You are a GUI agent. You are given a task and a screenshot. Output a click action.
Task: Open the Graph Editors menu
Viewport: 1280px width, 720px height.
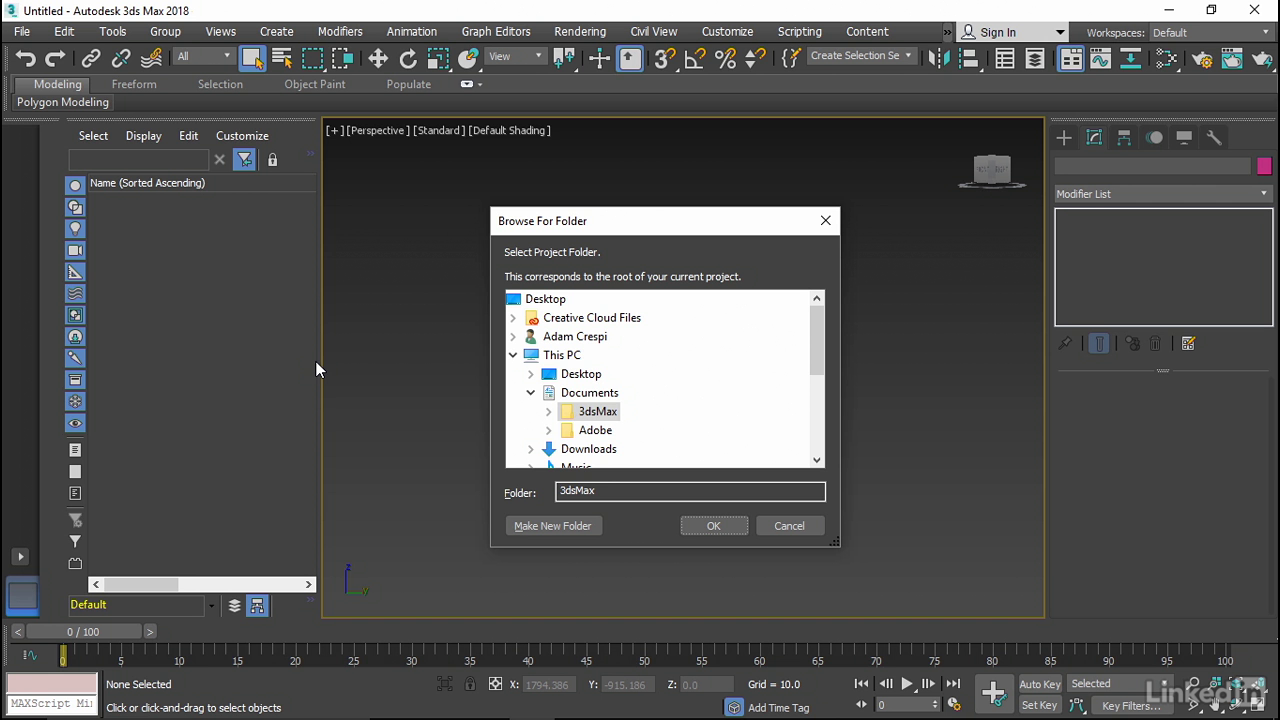pyautogui.click(x=496, y=31)
